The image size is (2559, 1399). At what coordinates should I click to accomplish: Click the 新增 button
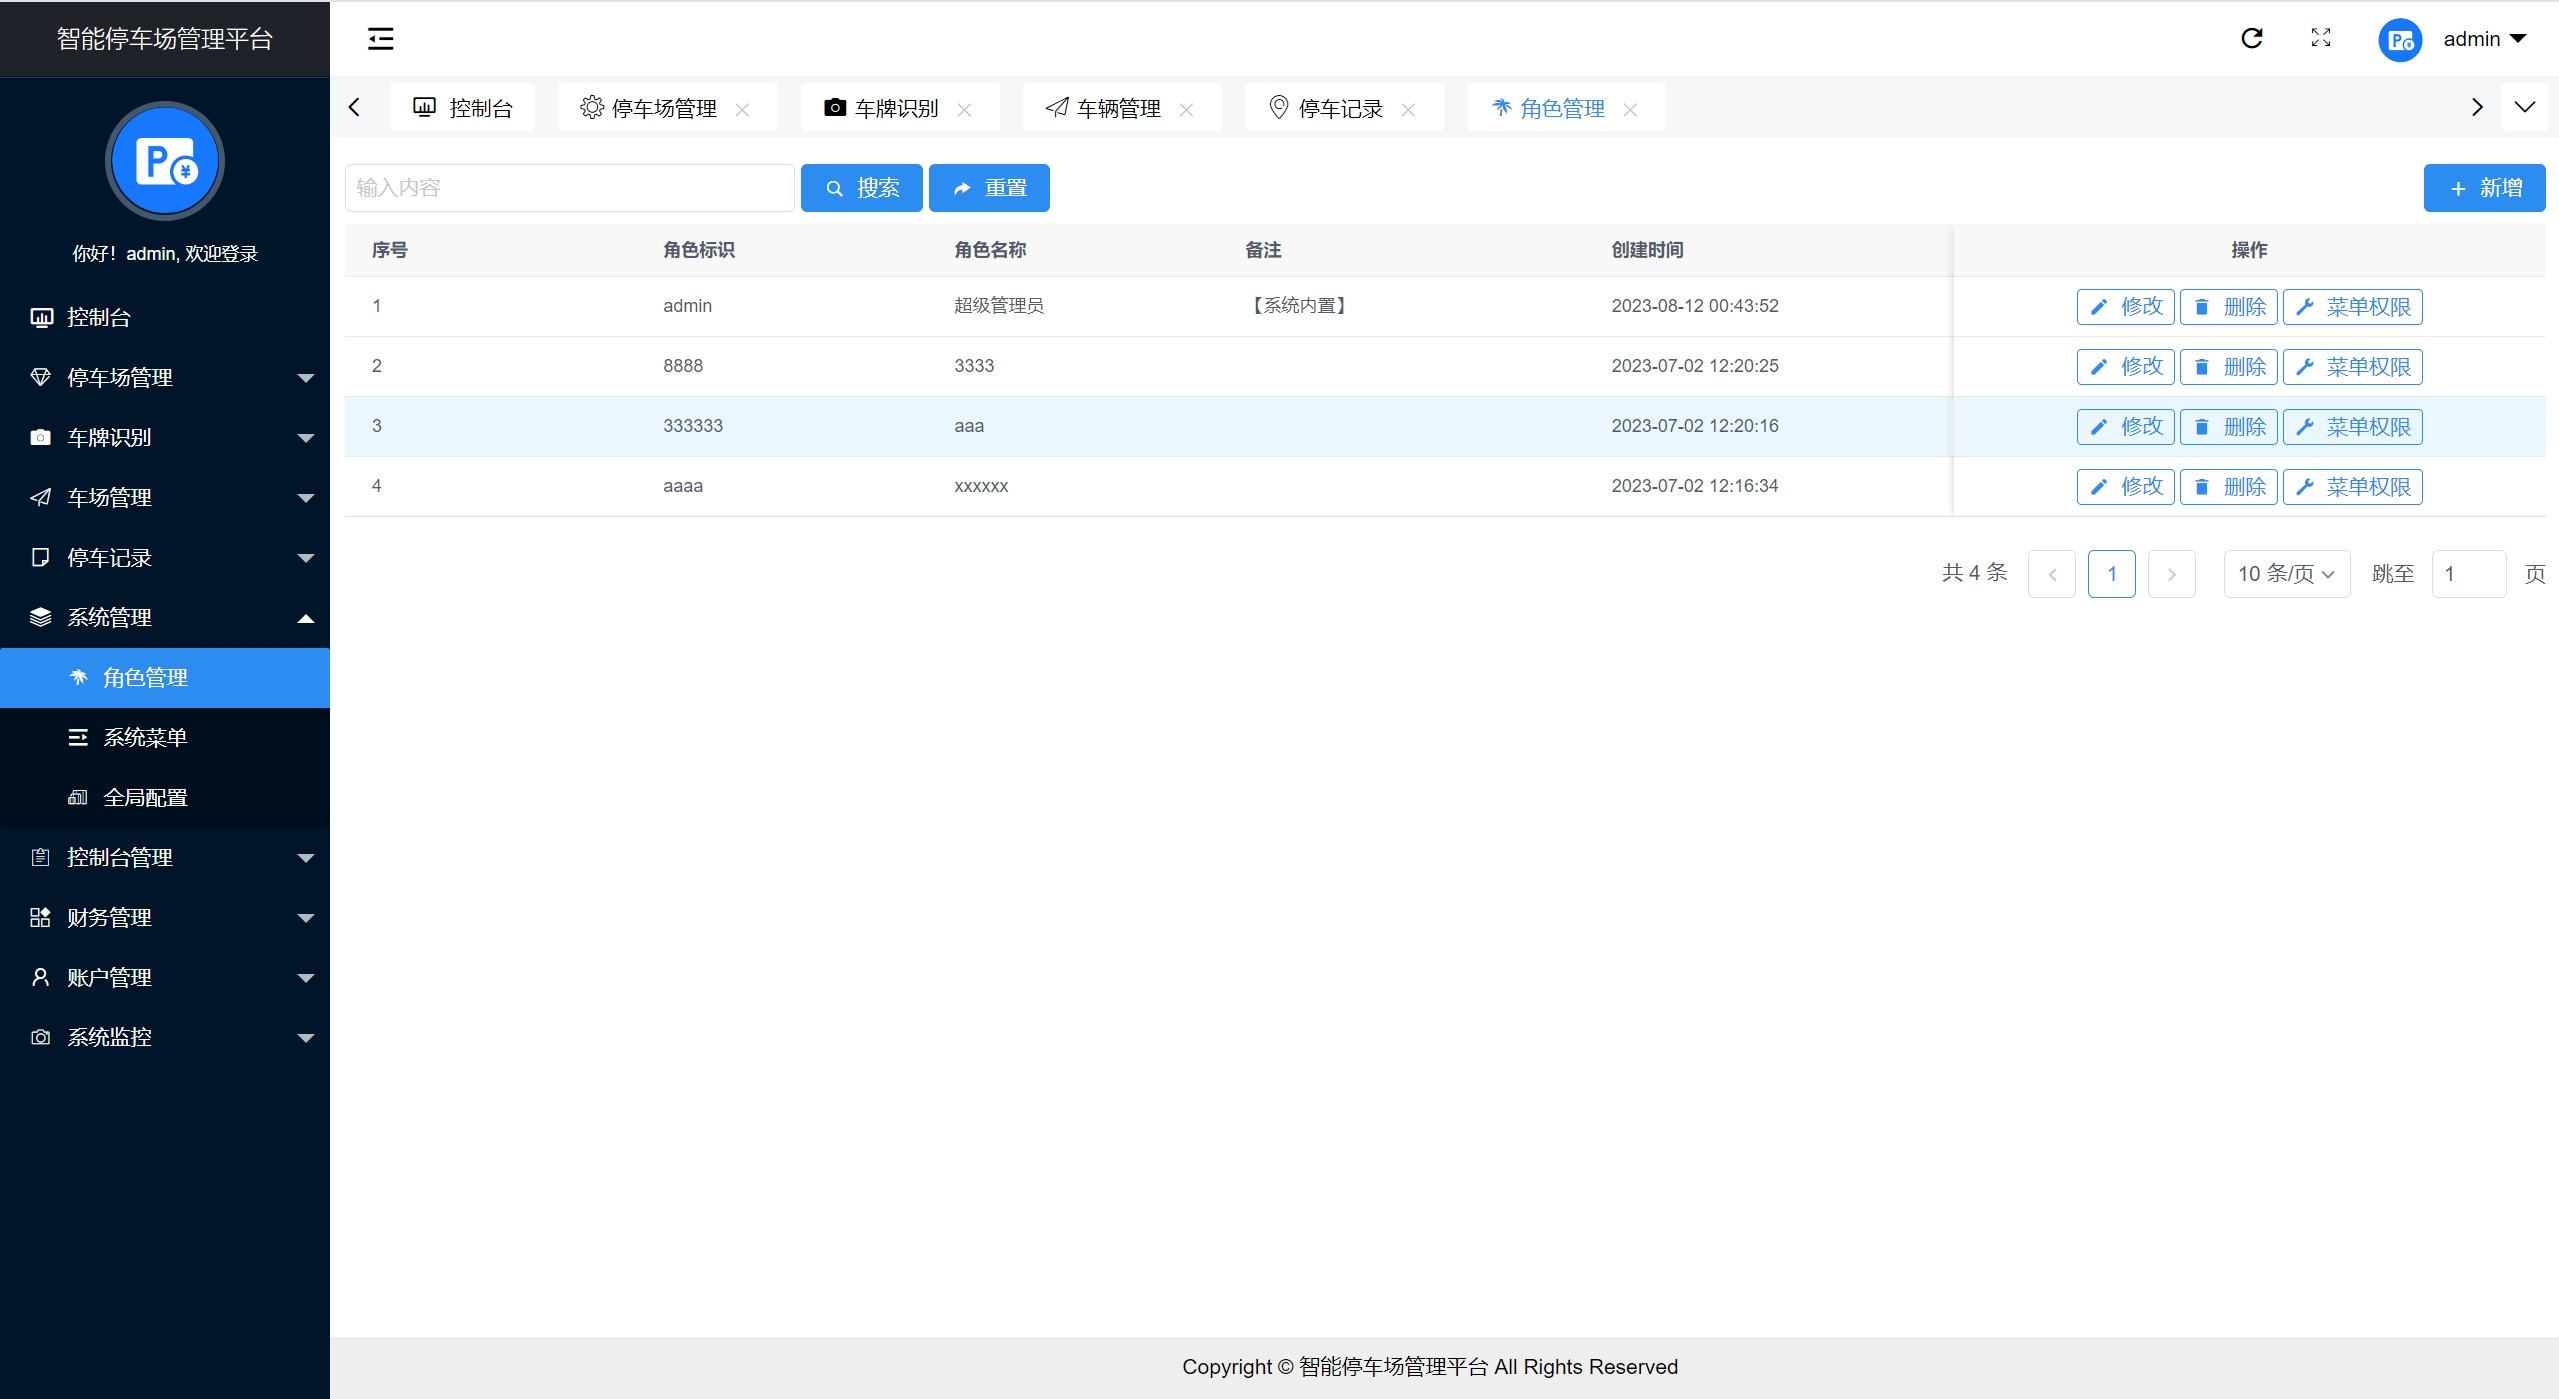click(2484, 188)
